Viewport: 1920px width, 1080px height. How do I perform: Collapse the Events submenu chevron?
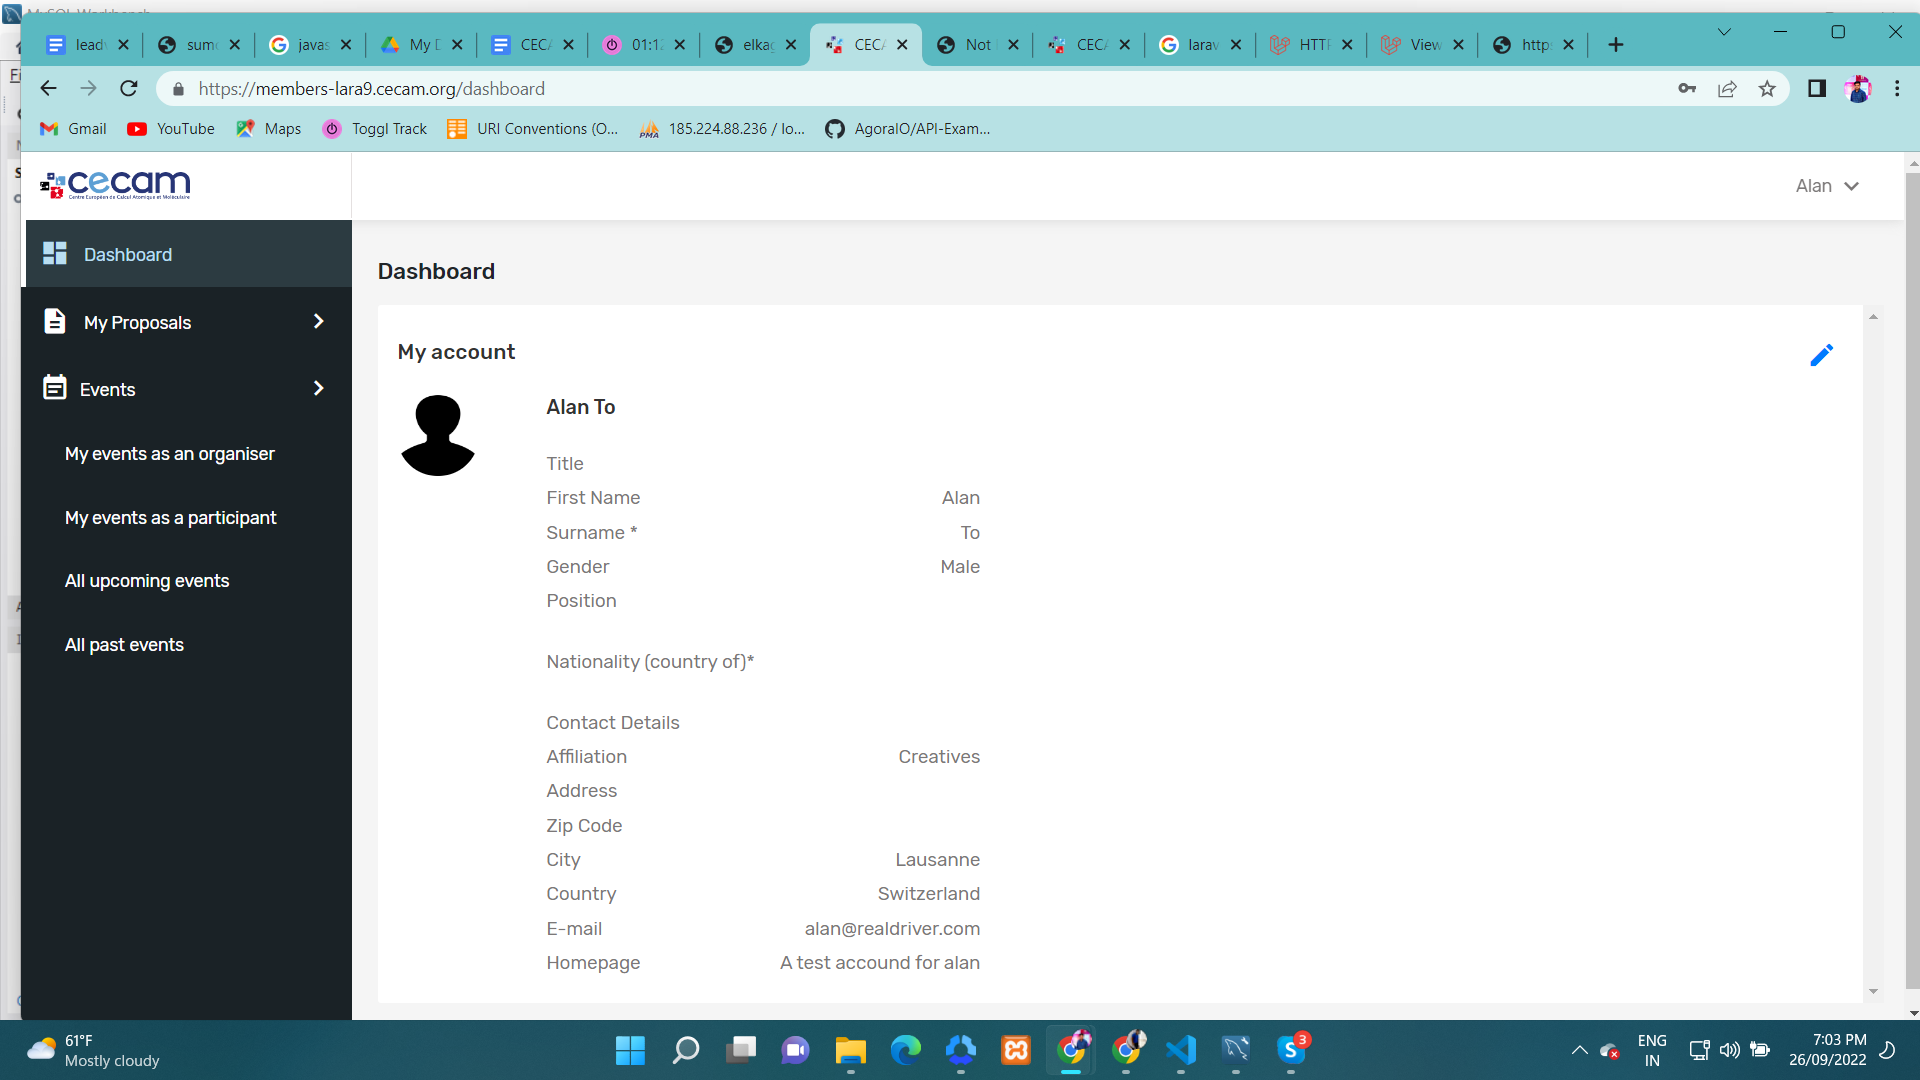(319, 388)
